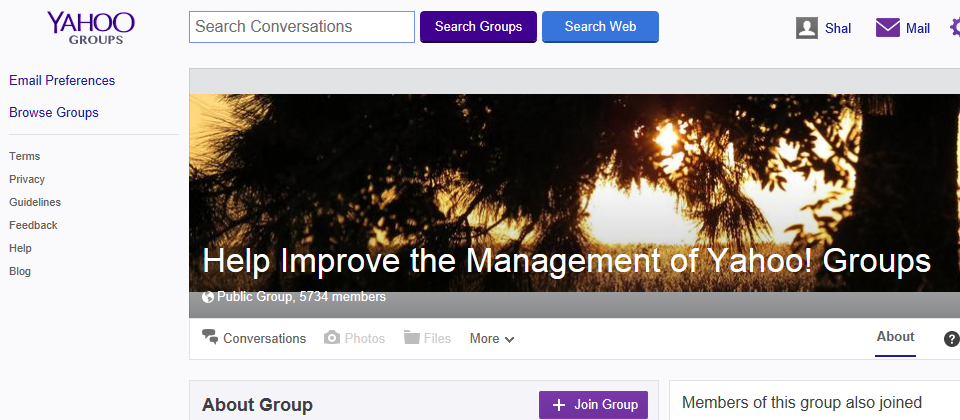Switch to the About tab
This screenshot has width=960, height=420.
pyautogui.click(x=895, y=337)
